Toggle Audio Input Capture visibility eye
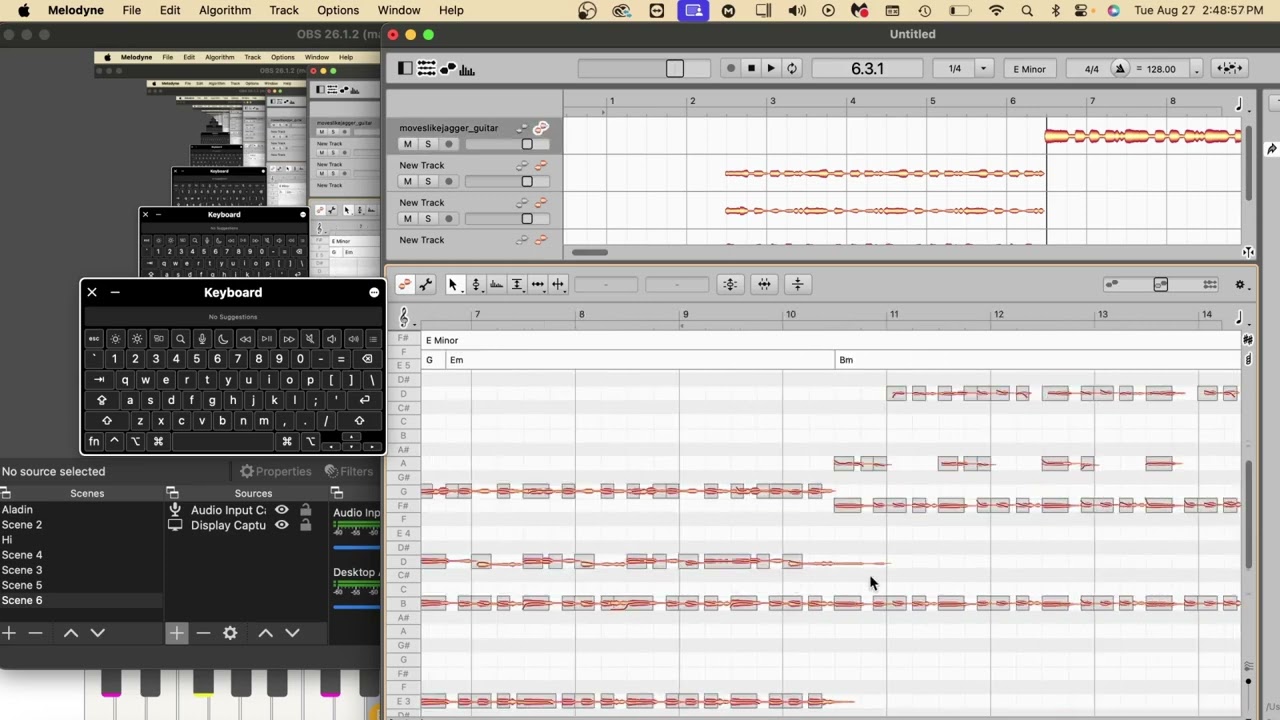The height and width of the screenshot is (720, 1280). point(282,510)
